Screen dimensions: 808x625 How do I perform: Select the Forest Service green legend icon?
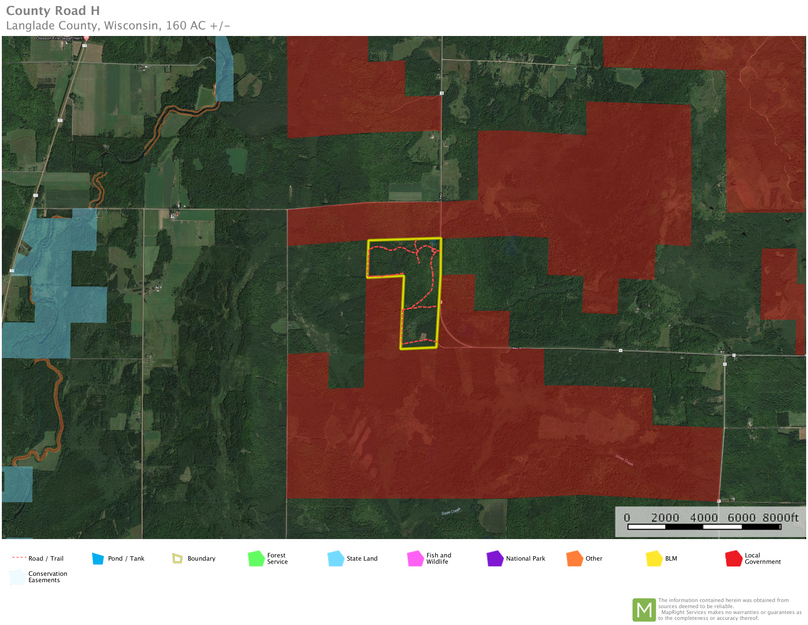pyautogui.click(x=256, y=558)
